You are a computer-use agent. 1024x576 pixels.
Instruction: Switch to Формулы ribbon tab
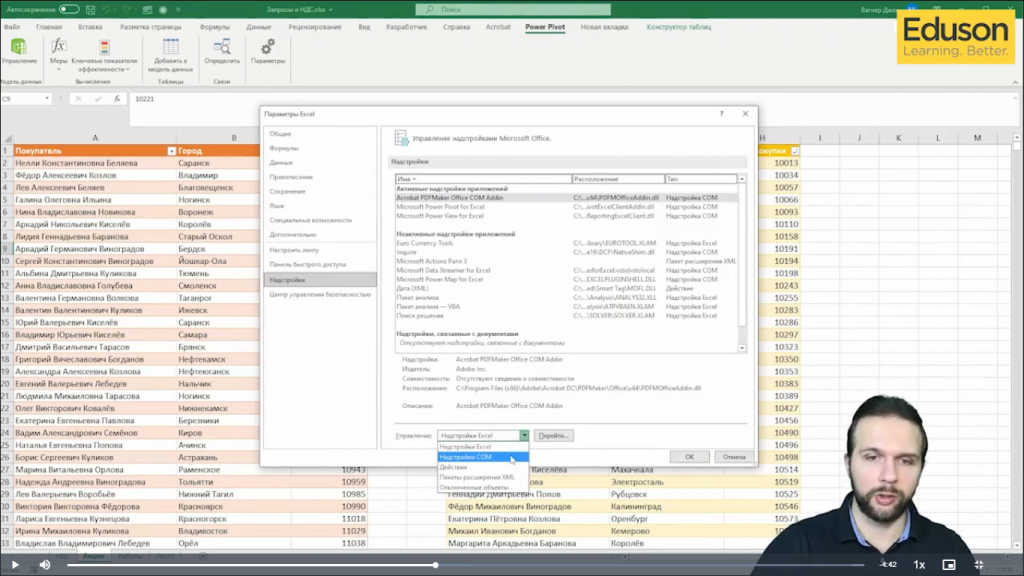[214, 27]
